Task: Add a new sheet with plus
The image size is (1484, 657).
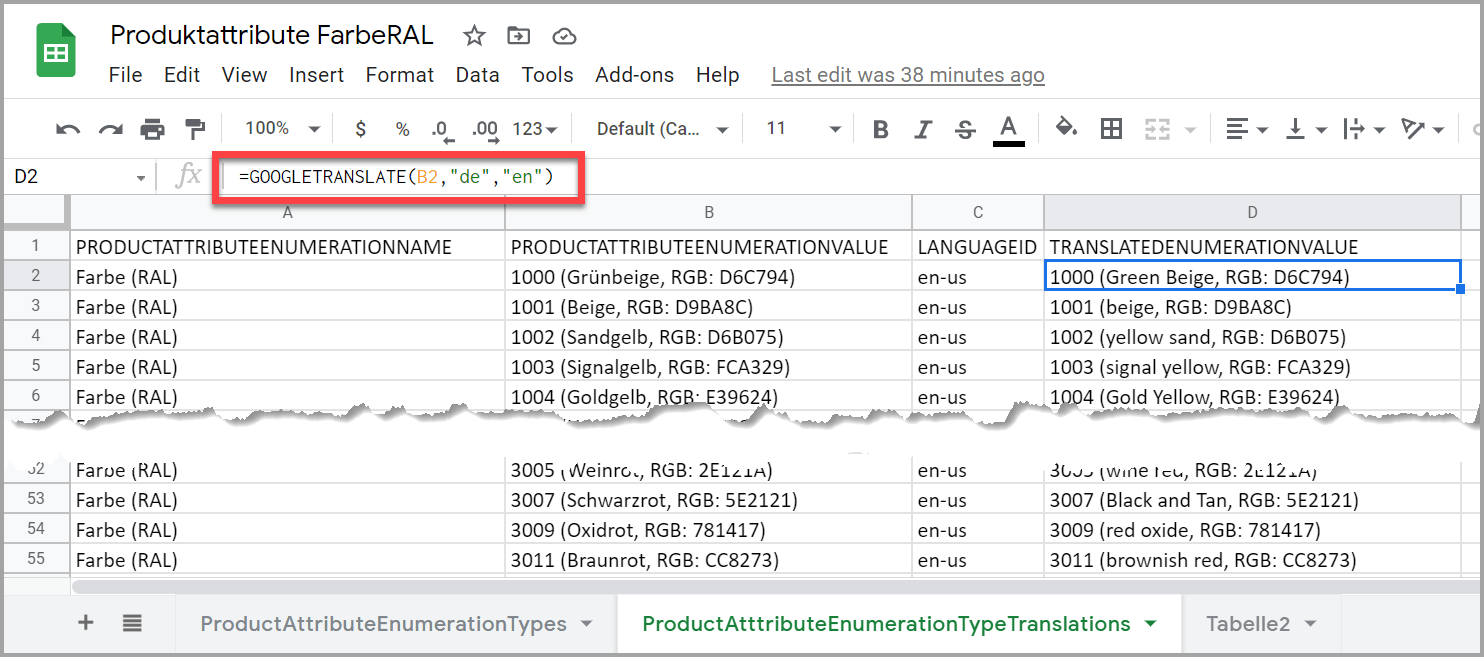Action: [86, 623]
